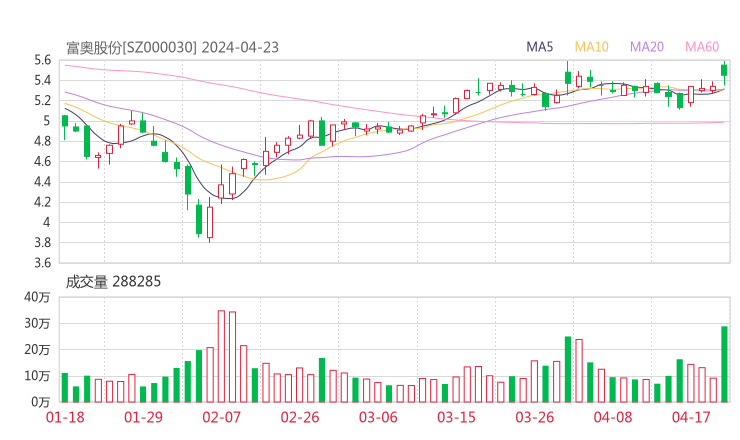The image size is (740, 440).
Task: Click the 2024-04-23 date in title
Action: coord(240,48)
